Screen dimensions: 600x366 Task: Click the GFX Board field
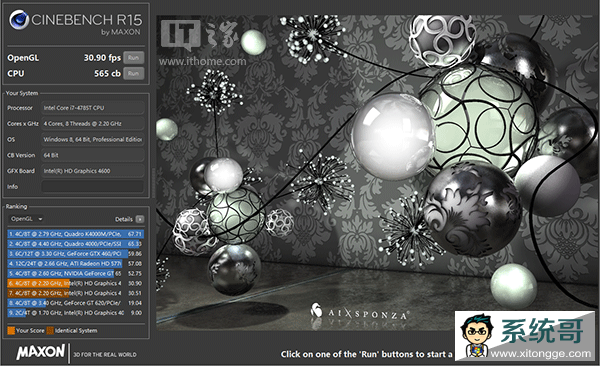click(93, 171)
